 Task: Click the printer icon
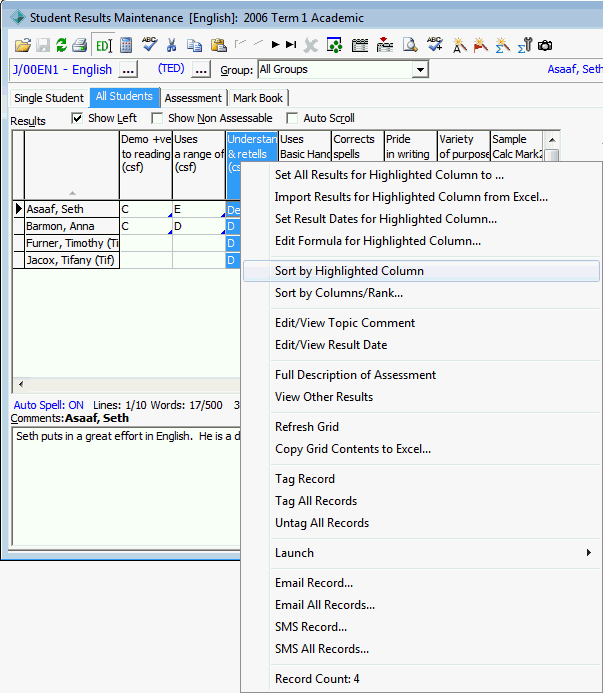(x=80, y=45)
